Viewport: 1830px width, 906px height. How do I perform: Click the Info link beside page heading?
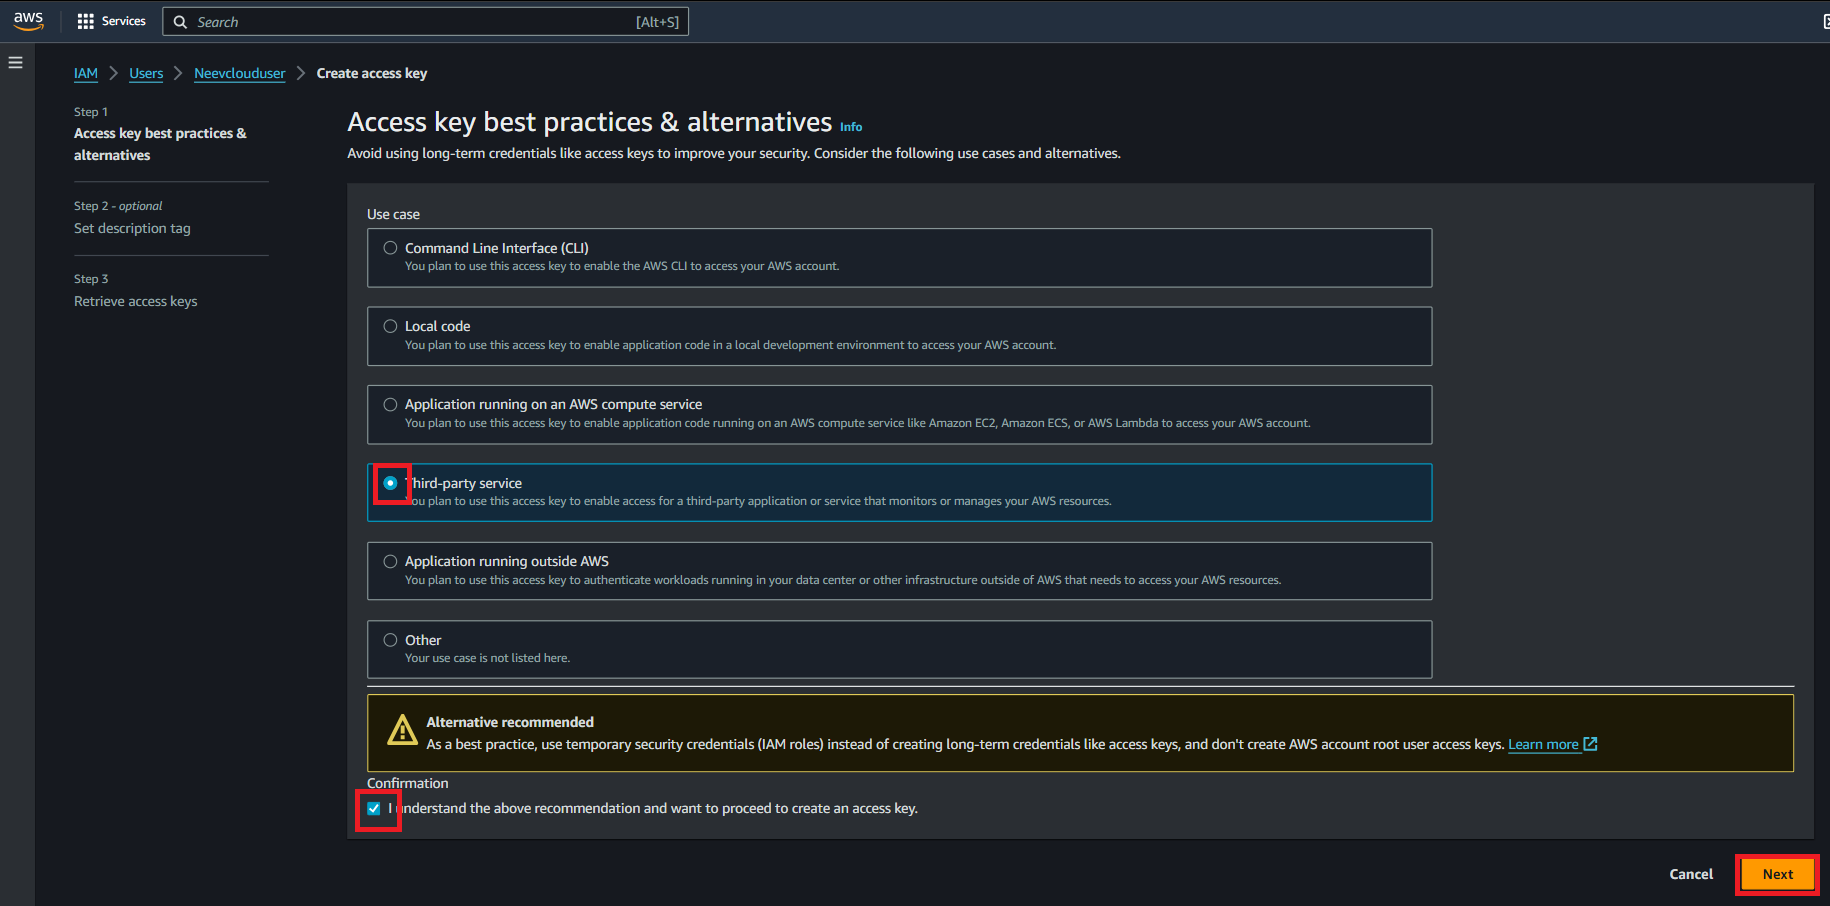pyautogui.click(x=850, y=127)
